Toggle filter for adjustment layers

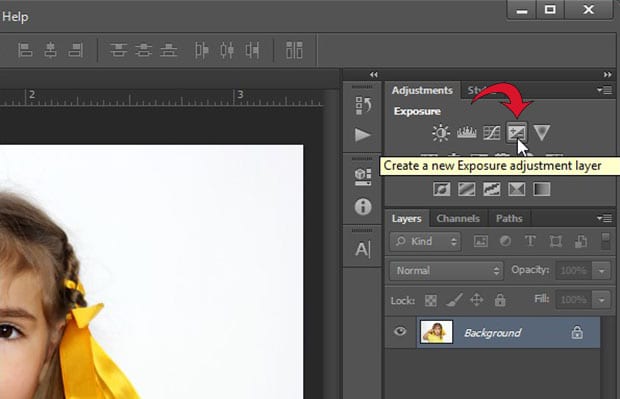coord(505,241)
